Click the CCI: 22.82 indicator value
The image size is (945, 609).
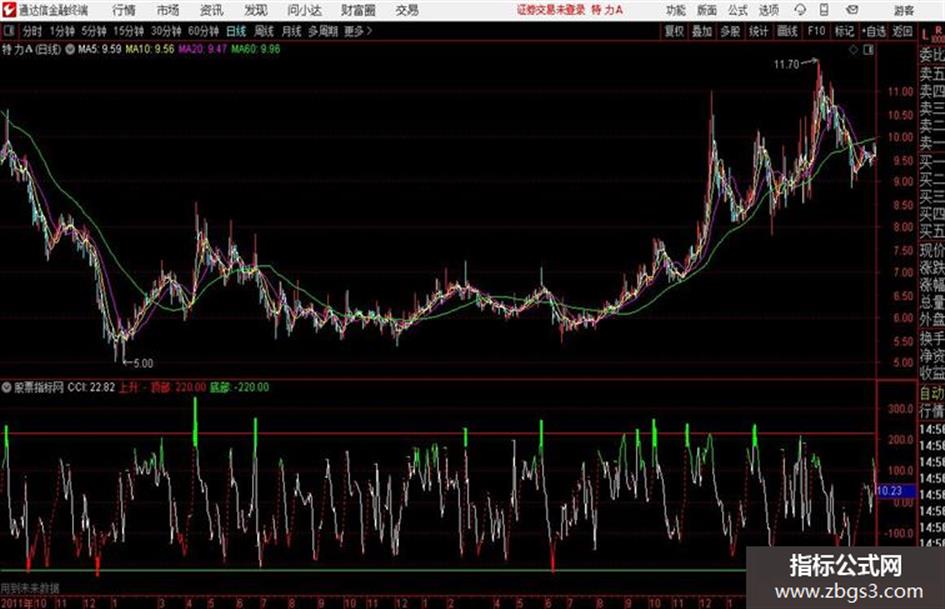pyautogui.click(x=91, y=387)
